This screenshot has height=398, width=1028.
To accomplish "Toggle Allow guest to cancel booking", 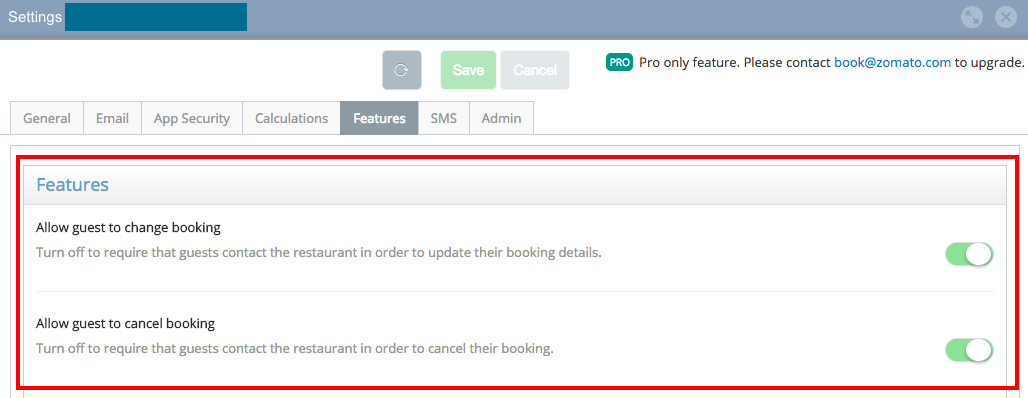I will coord(969,349).
